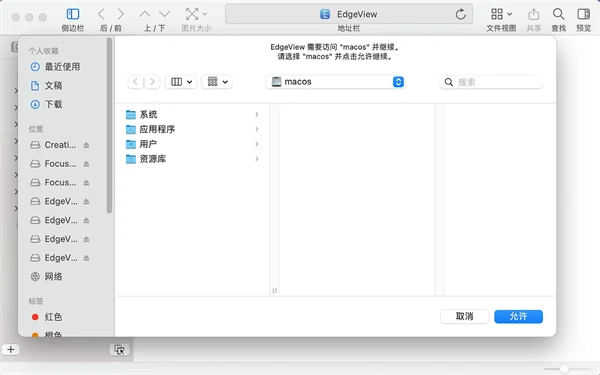
Task: Go back using EdgeView toolbar 后 arrow
Action: [x=101, y=15]
